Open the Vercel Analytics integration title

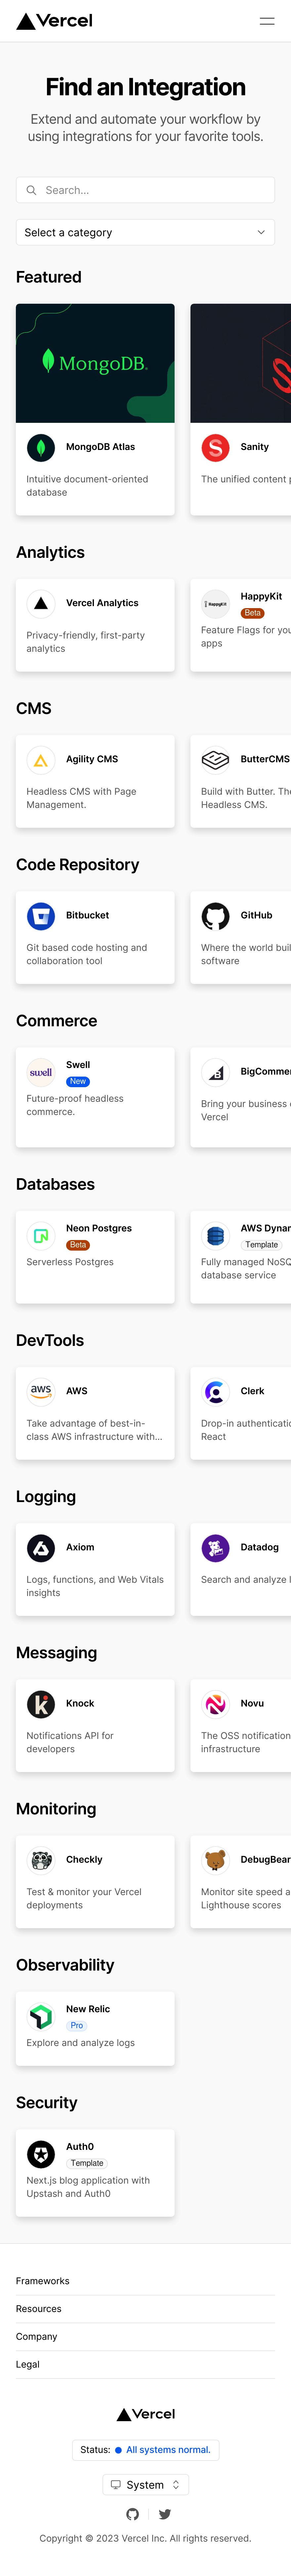tap(102, 603)
